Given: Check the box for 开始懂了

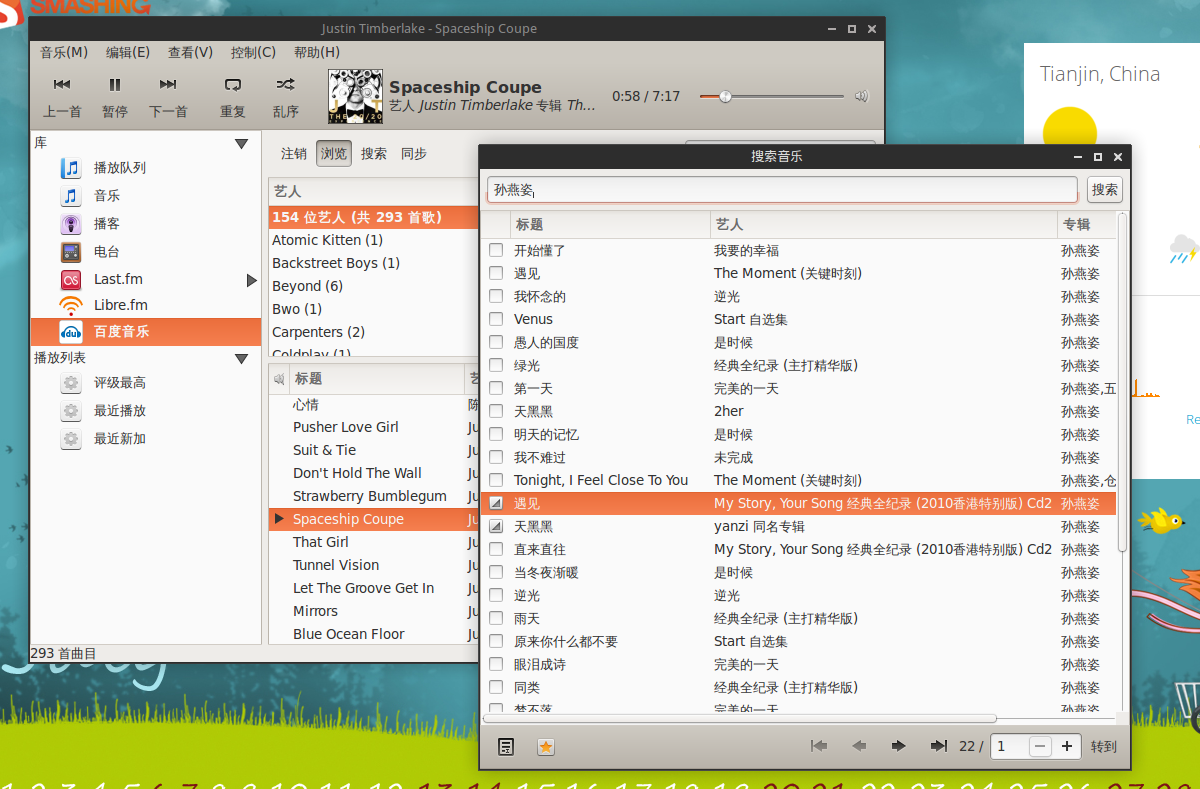Looking at the screenshot, I should (496, 250).
